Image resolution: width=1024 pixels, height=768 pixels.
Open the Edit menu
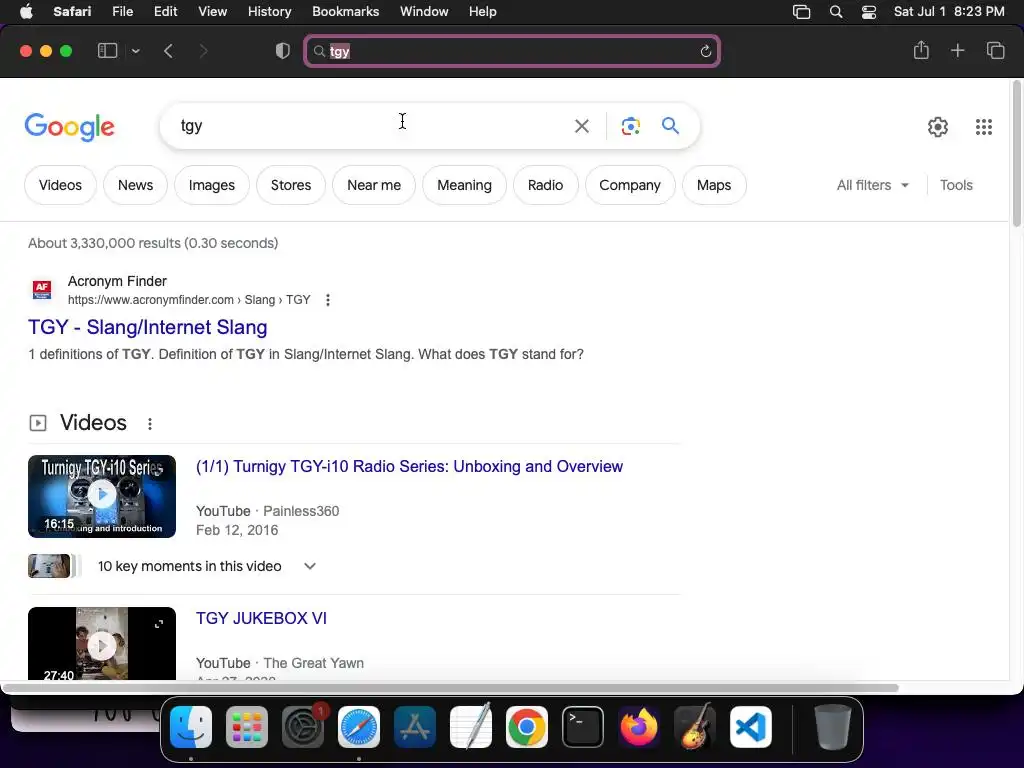165,12
